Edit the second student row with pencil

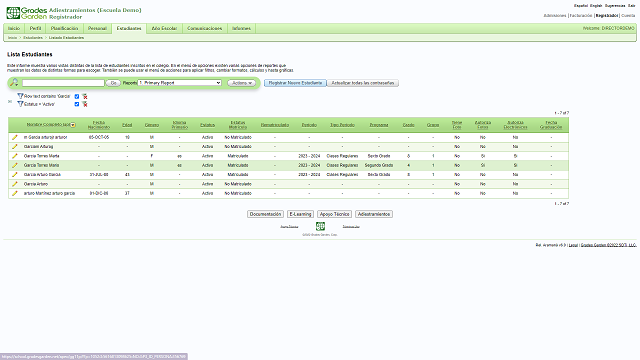coord(15,147)
